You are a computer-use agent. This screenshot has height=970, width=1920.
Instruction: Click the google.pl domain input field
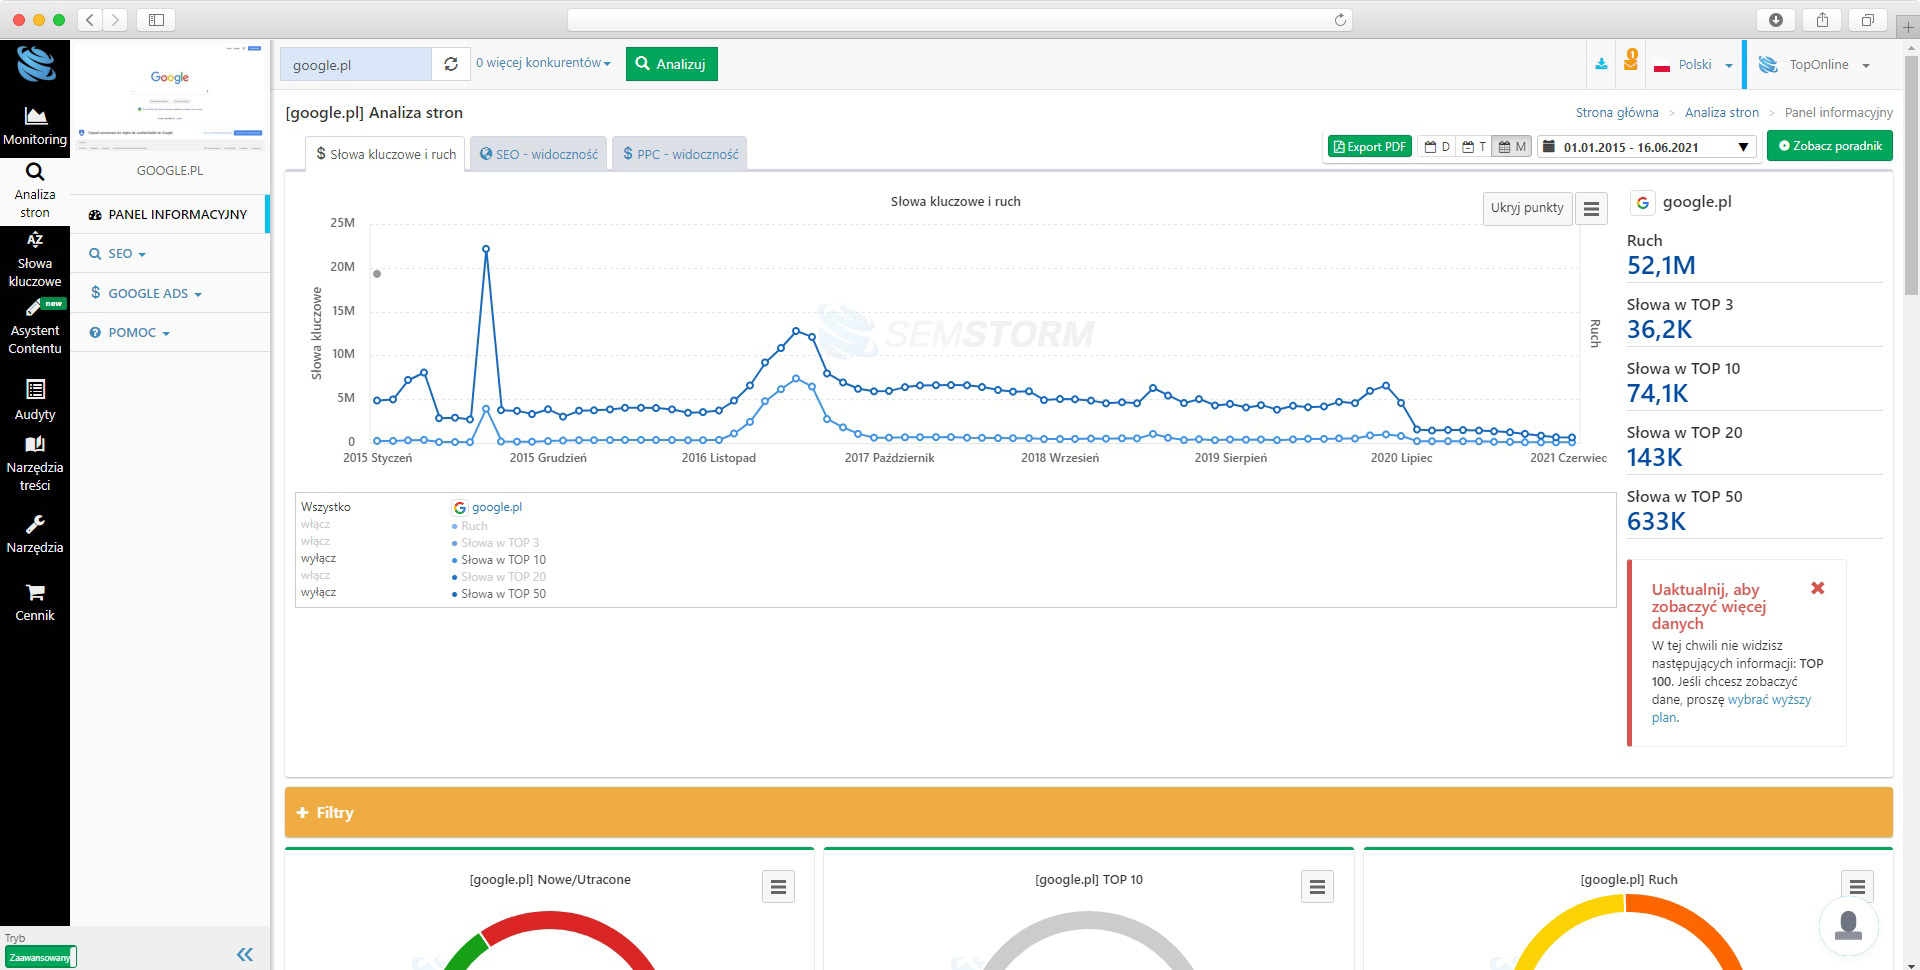(356, 64)
